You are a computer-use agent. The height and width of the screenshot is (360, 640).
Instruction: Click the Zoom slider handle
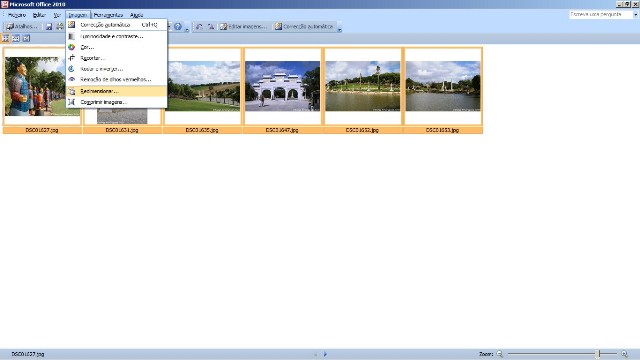point(598,354)
